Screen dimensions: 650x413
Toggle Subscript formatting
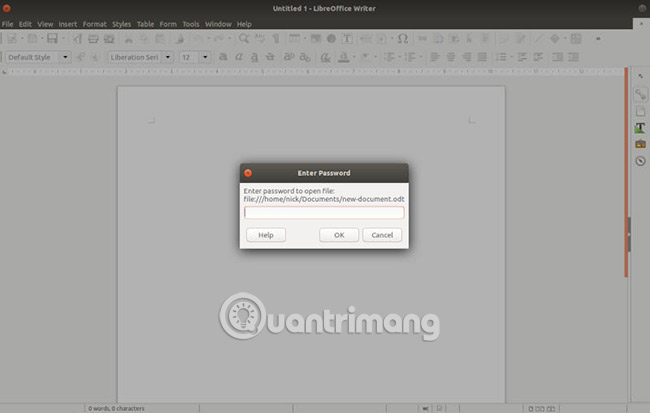[x=305, y=57]
